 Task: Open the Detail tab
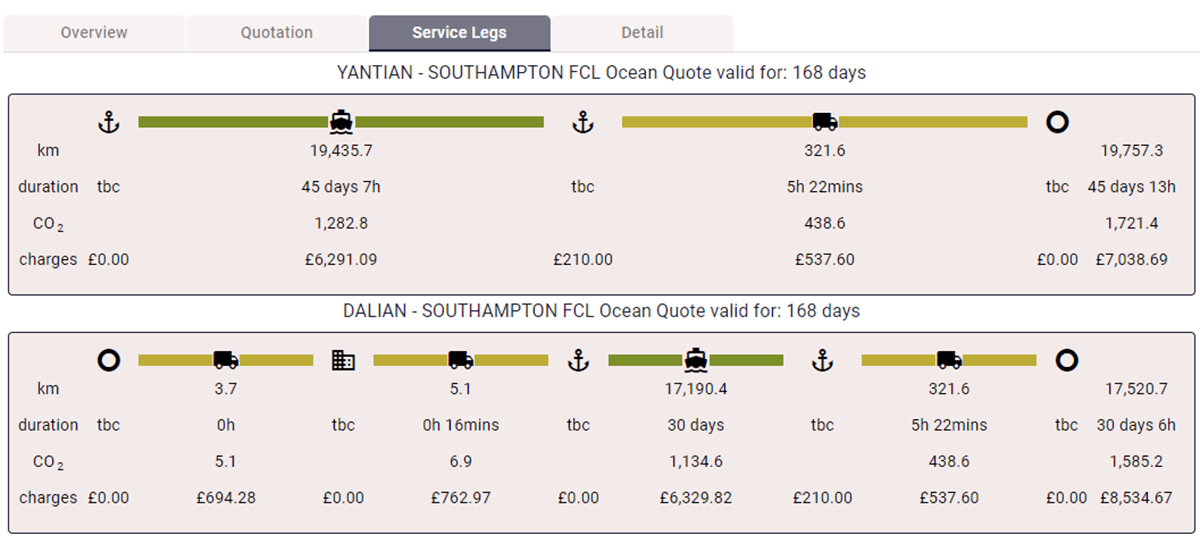pyautogui.click(x=642, y=33)
